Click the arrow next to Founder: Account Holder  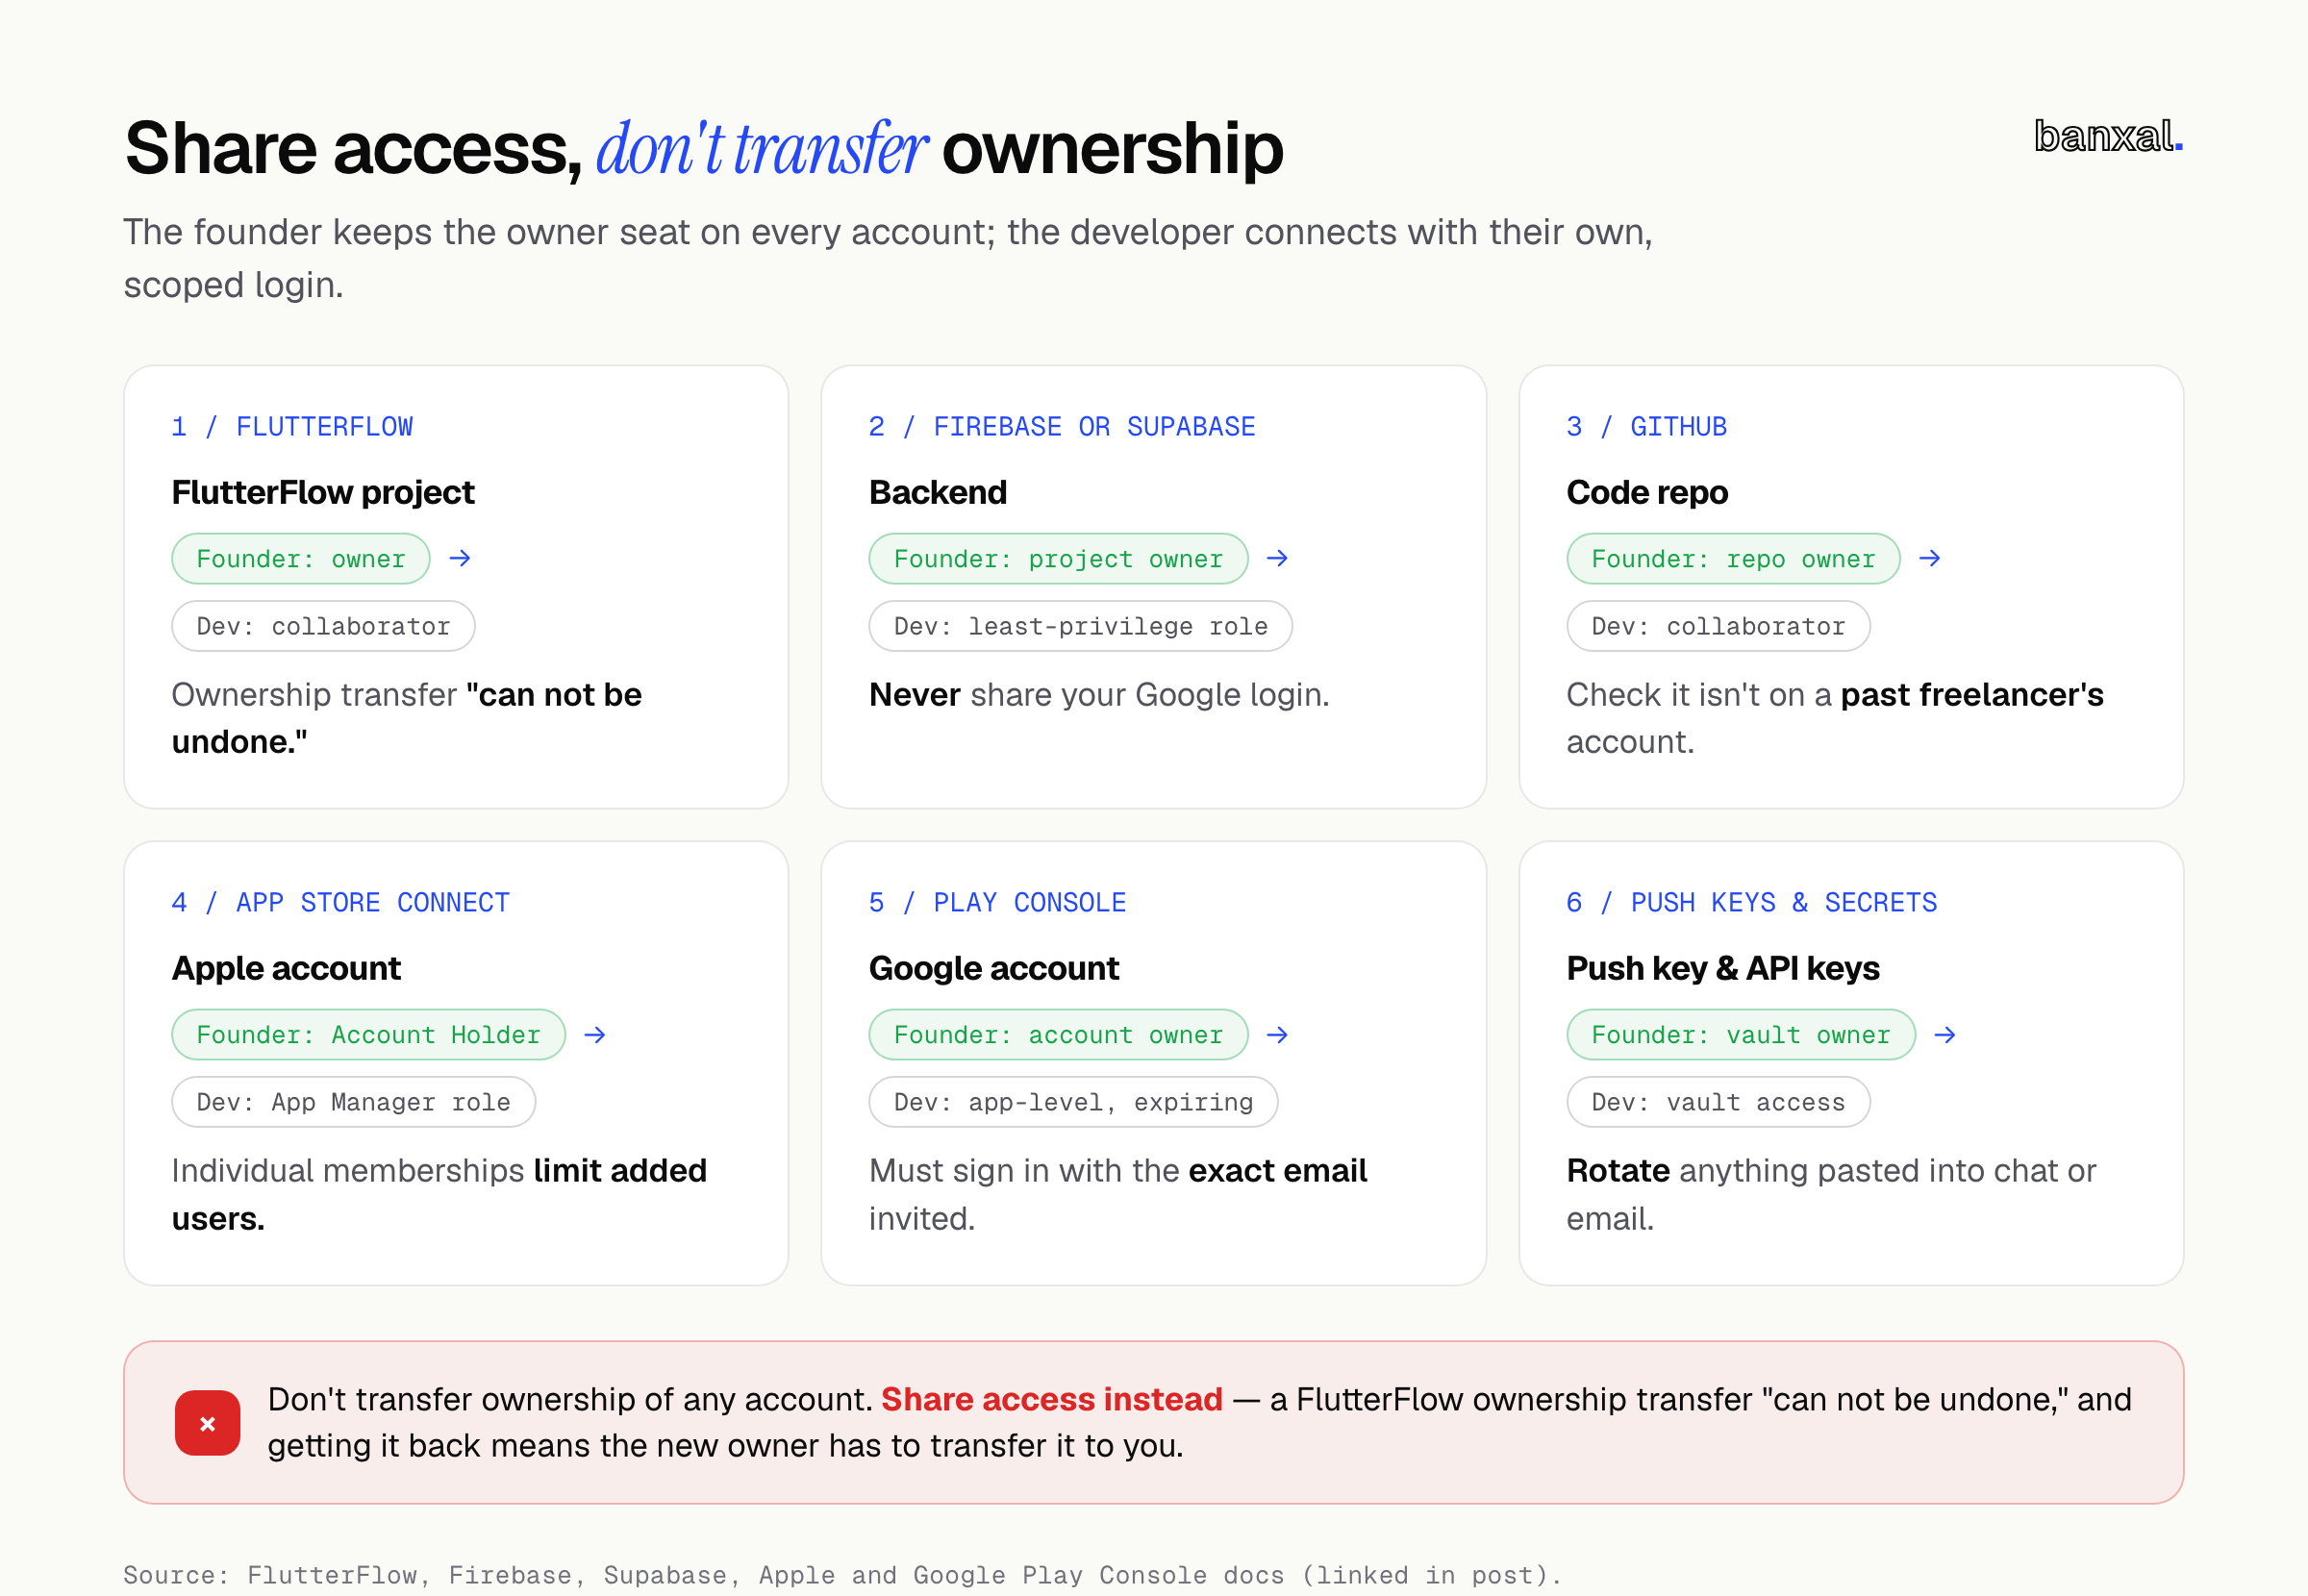tap(595, 1034)
